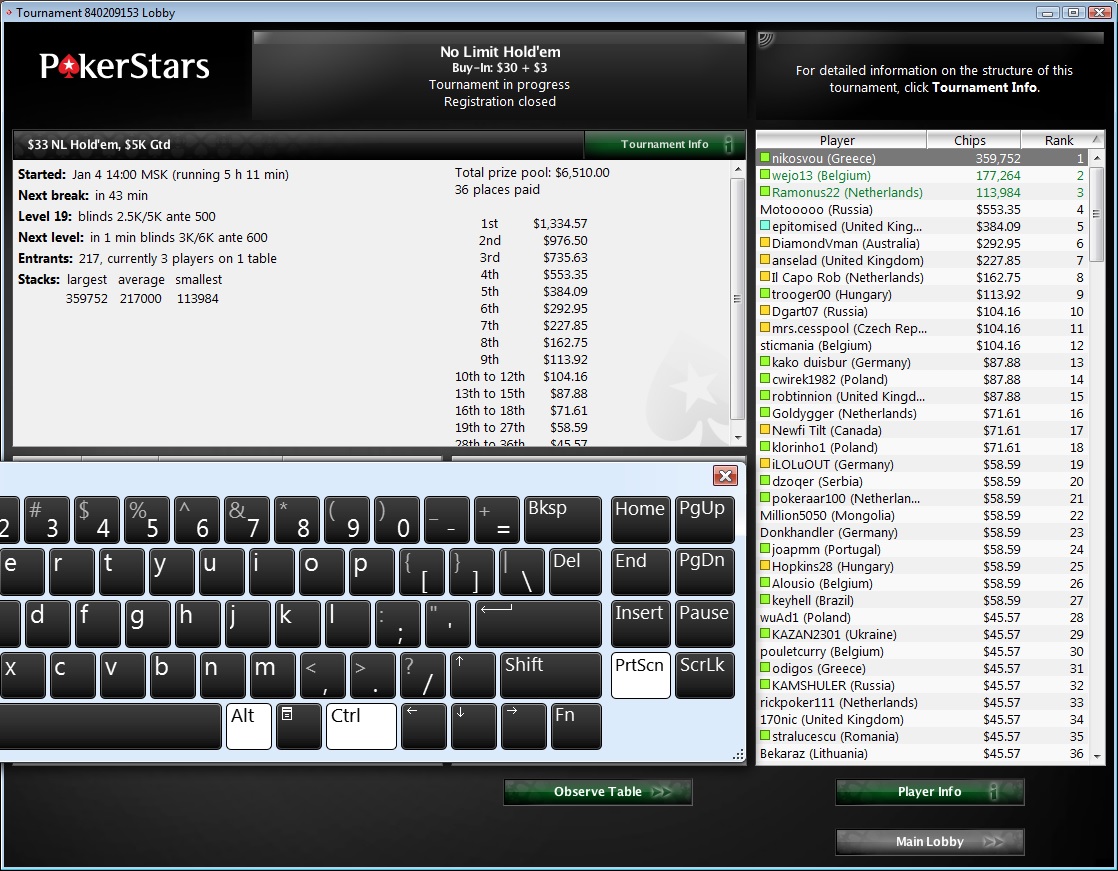Select player dzoqer (Serbia)
The height and width of the screenshot is (871, 1118).
coord(923,482)
